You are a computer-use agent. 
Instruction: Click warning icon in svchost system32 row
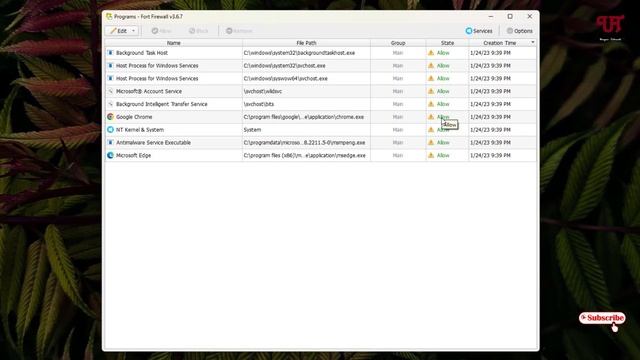431,65
